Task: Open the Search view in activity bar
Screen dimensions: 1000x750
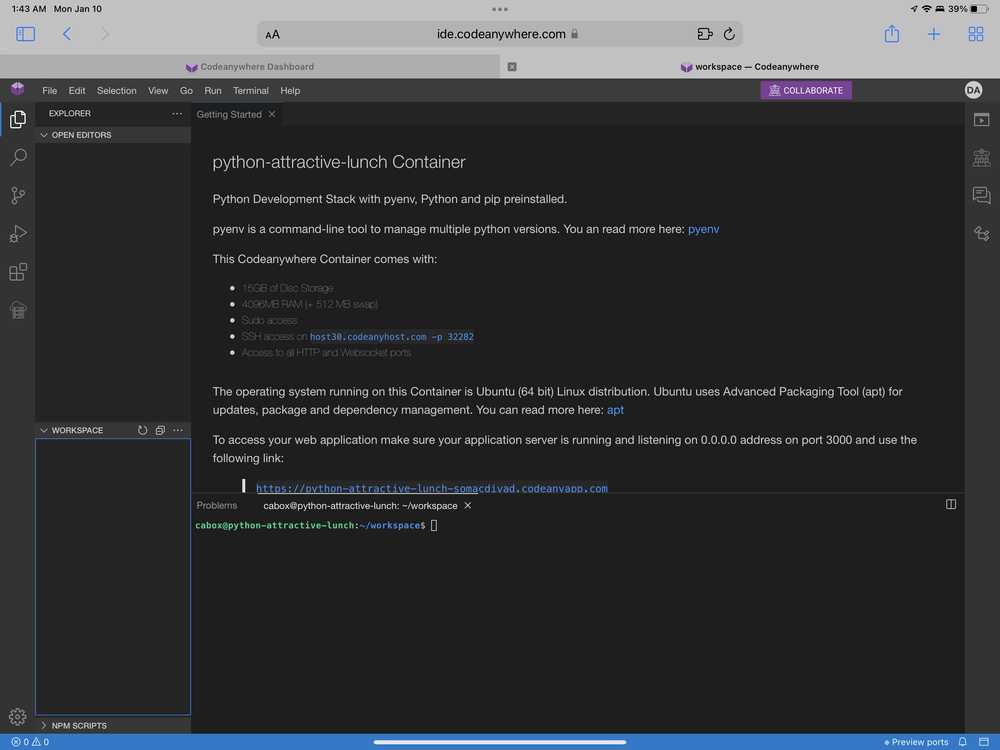Action: tap(18, 157)
